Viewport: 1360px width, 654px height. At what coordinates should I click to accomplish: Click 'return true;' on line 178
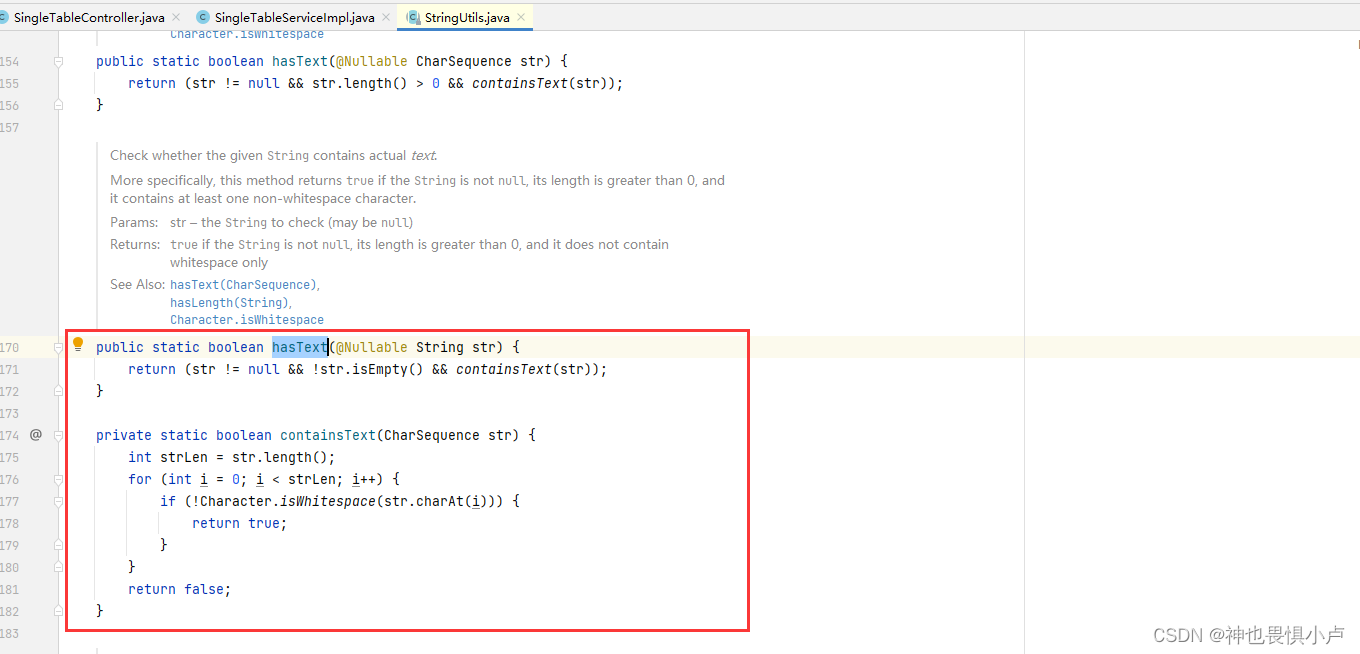[x=240, y=523]
